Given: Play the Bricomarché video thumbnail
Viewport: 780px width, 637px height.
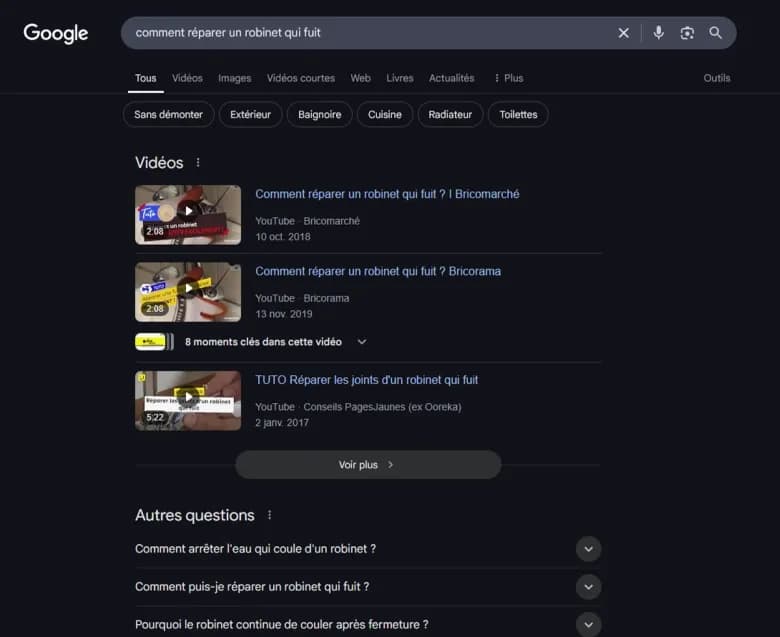Looking at the screenshot, I should pos(188,215).
